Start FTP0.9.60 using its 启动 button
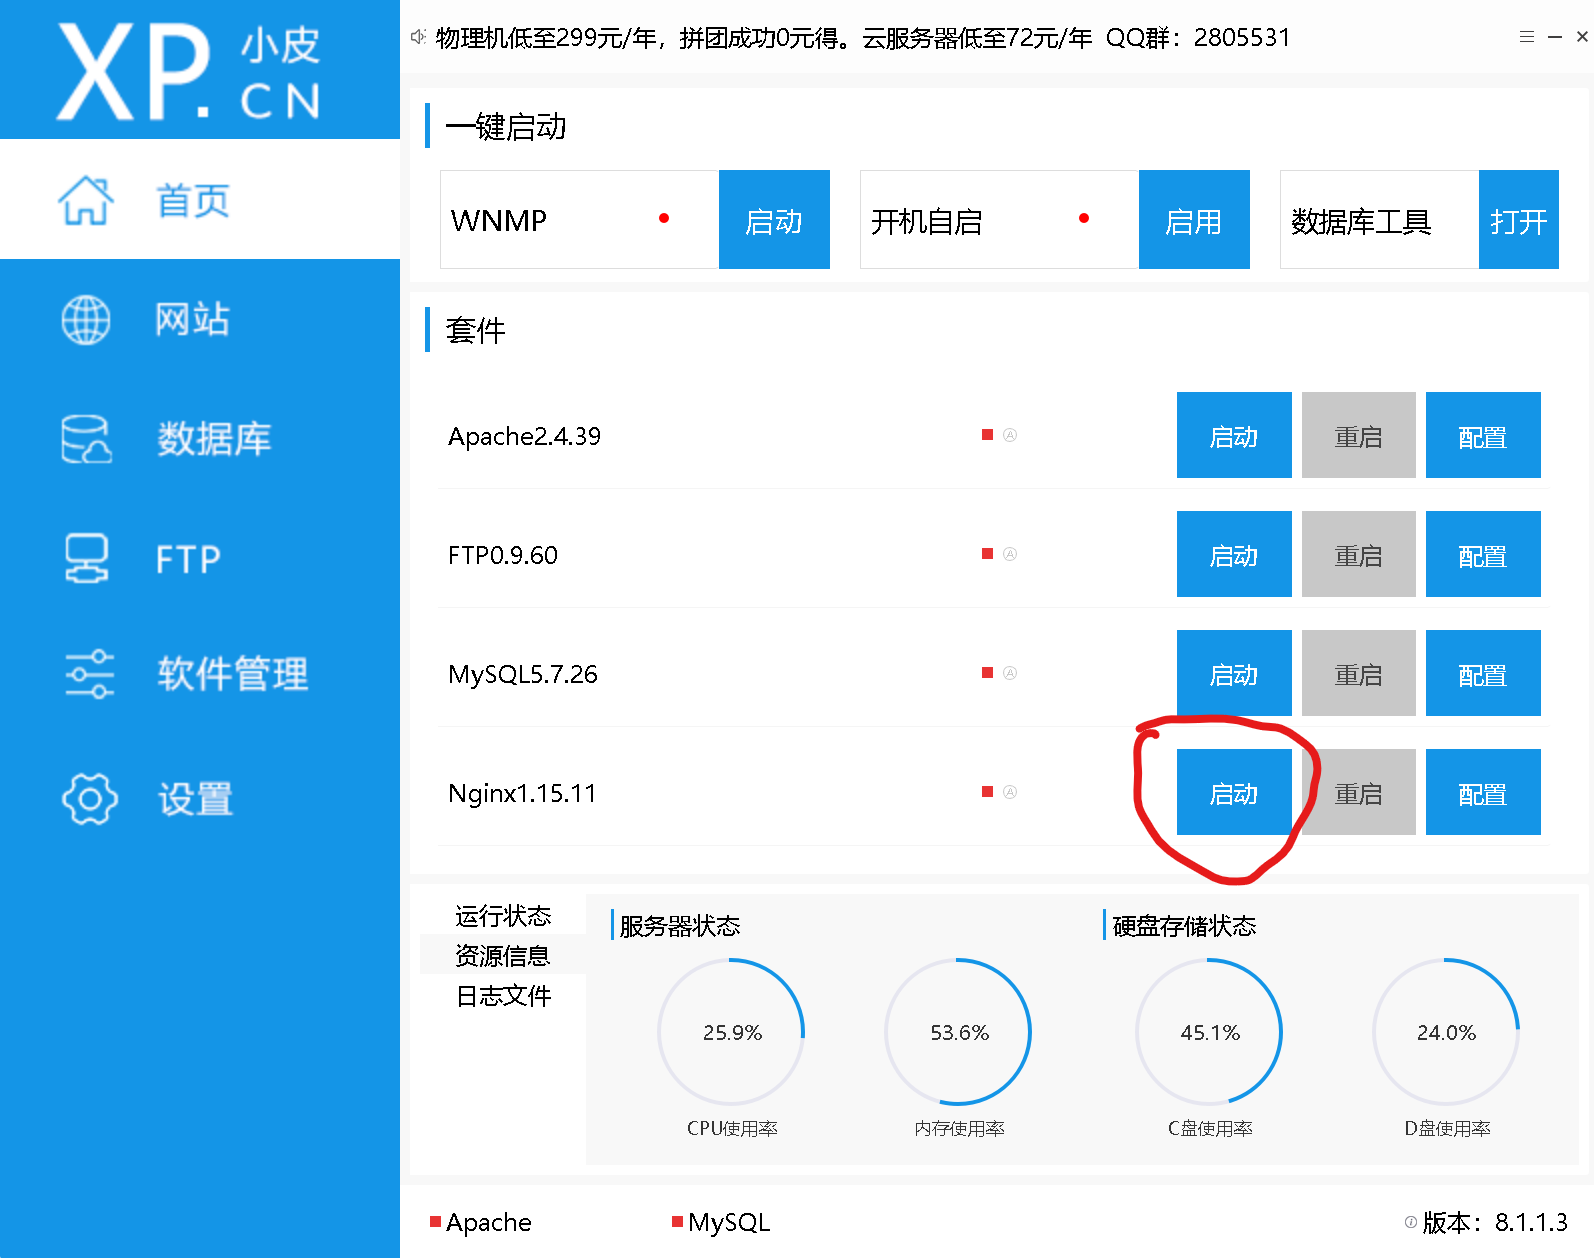This screenshot has width=1594, height=1258. click(1234, 554)
